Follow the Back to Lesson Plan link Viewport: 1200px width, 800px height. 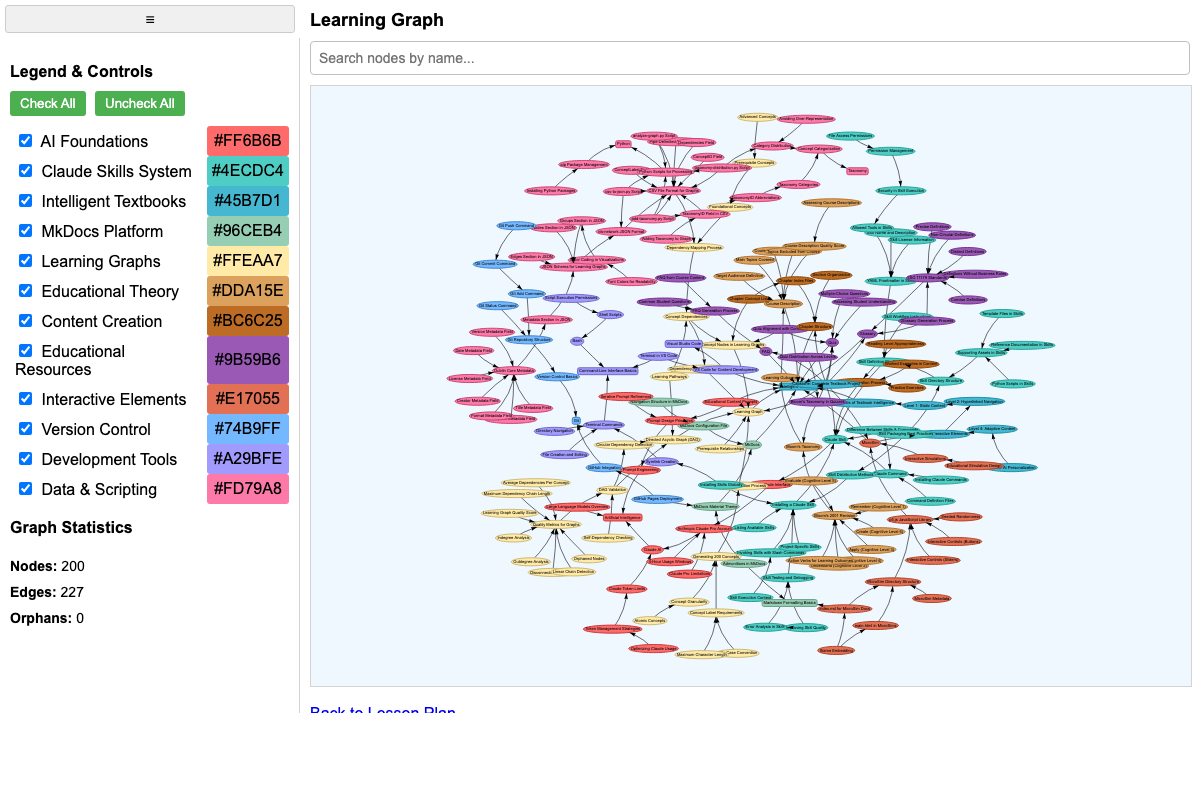coord(382,712)
